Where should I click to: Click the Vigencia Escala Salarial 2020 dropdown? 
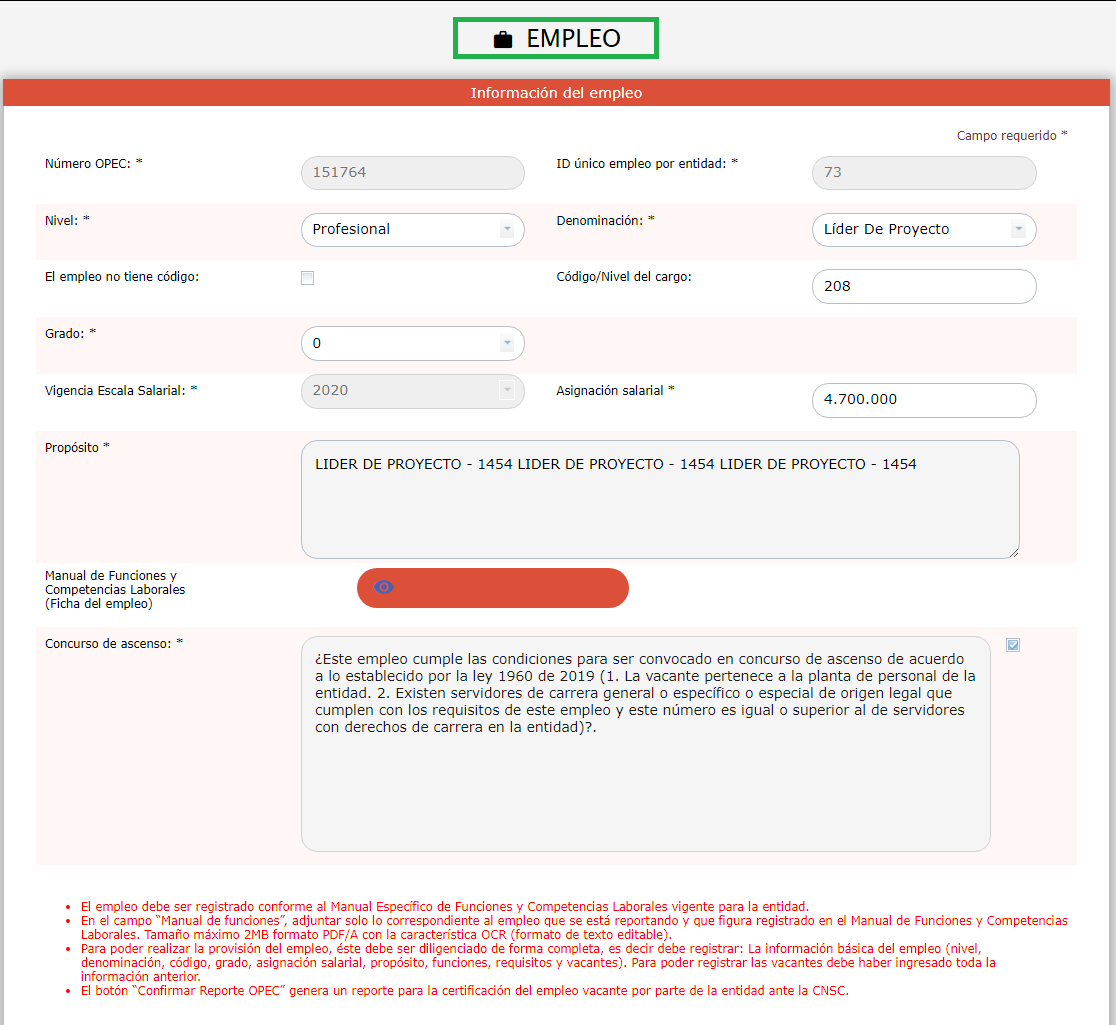coord(412,391)
